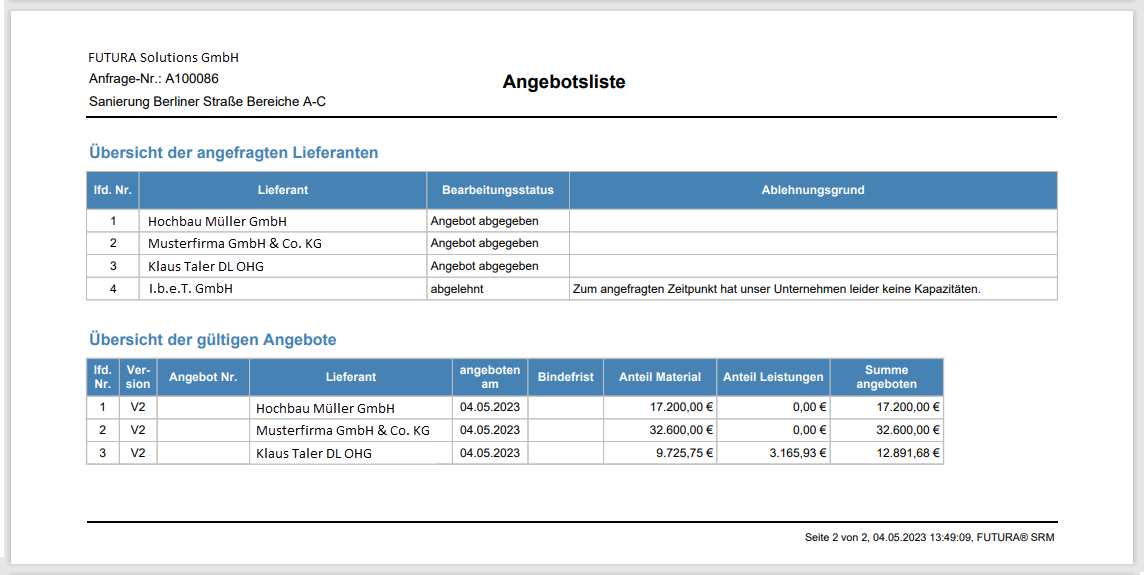
Task: Select the abgelehnt status cell
Action: click(457, 289)
